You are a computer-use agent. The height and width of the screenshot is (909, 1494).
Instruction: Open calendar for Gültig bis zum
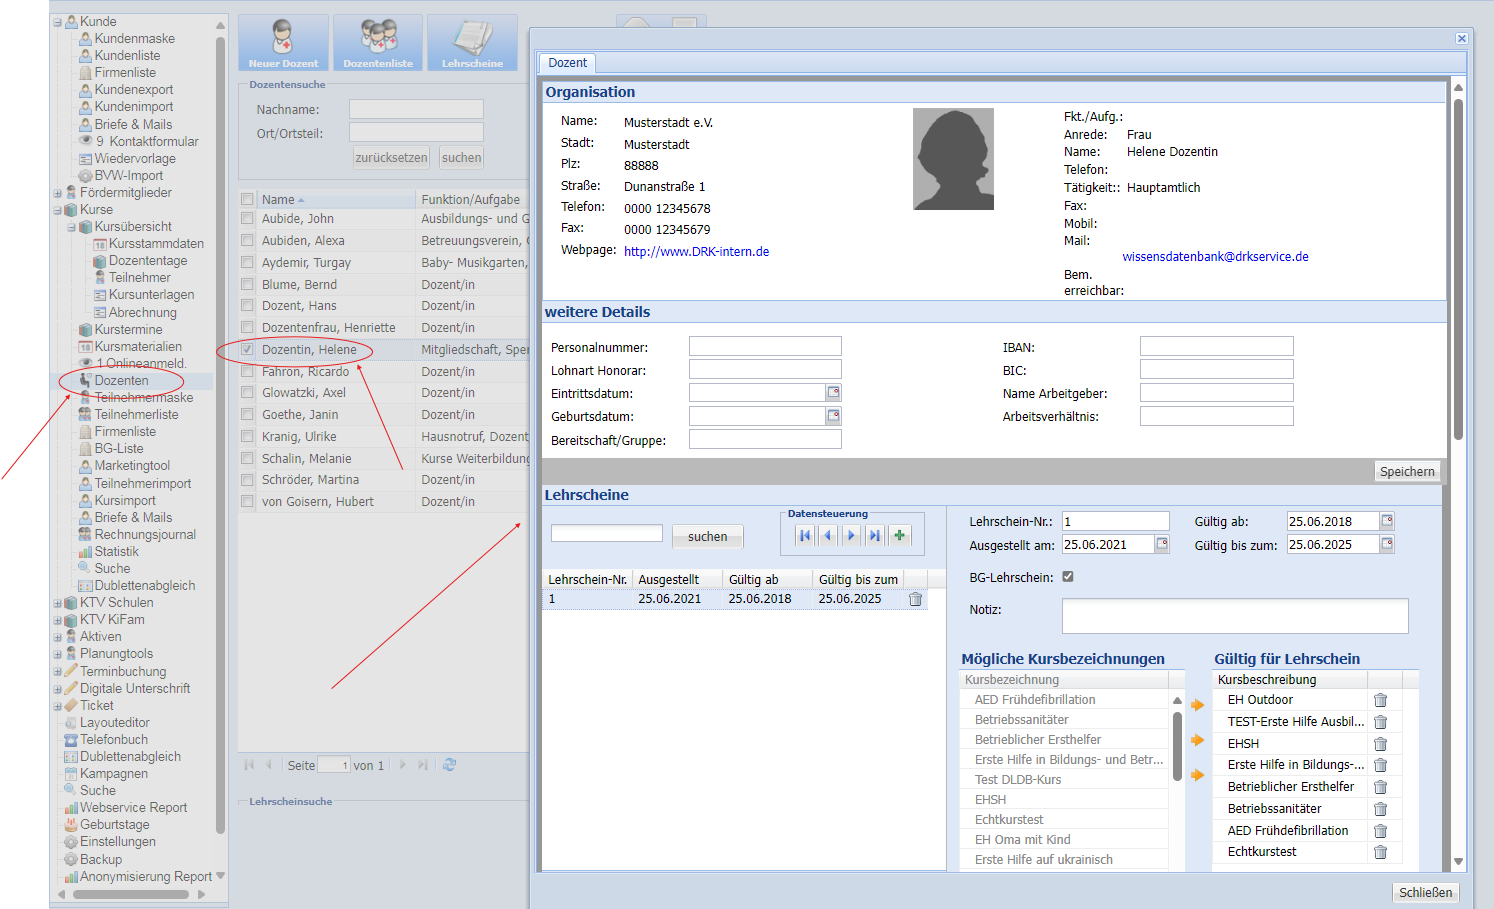[x=1387, y=544]
